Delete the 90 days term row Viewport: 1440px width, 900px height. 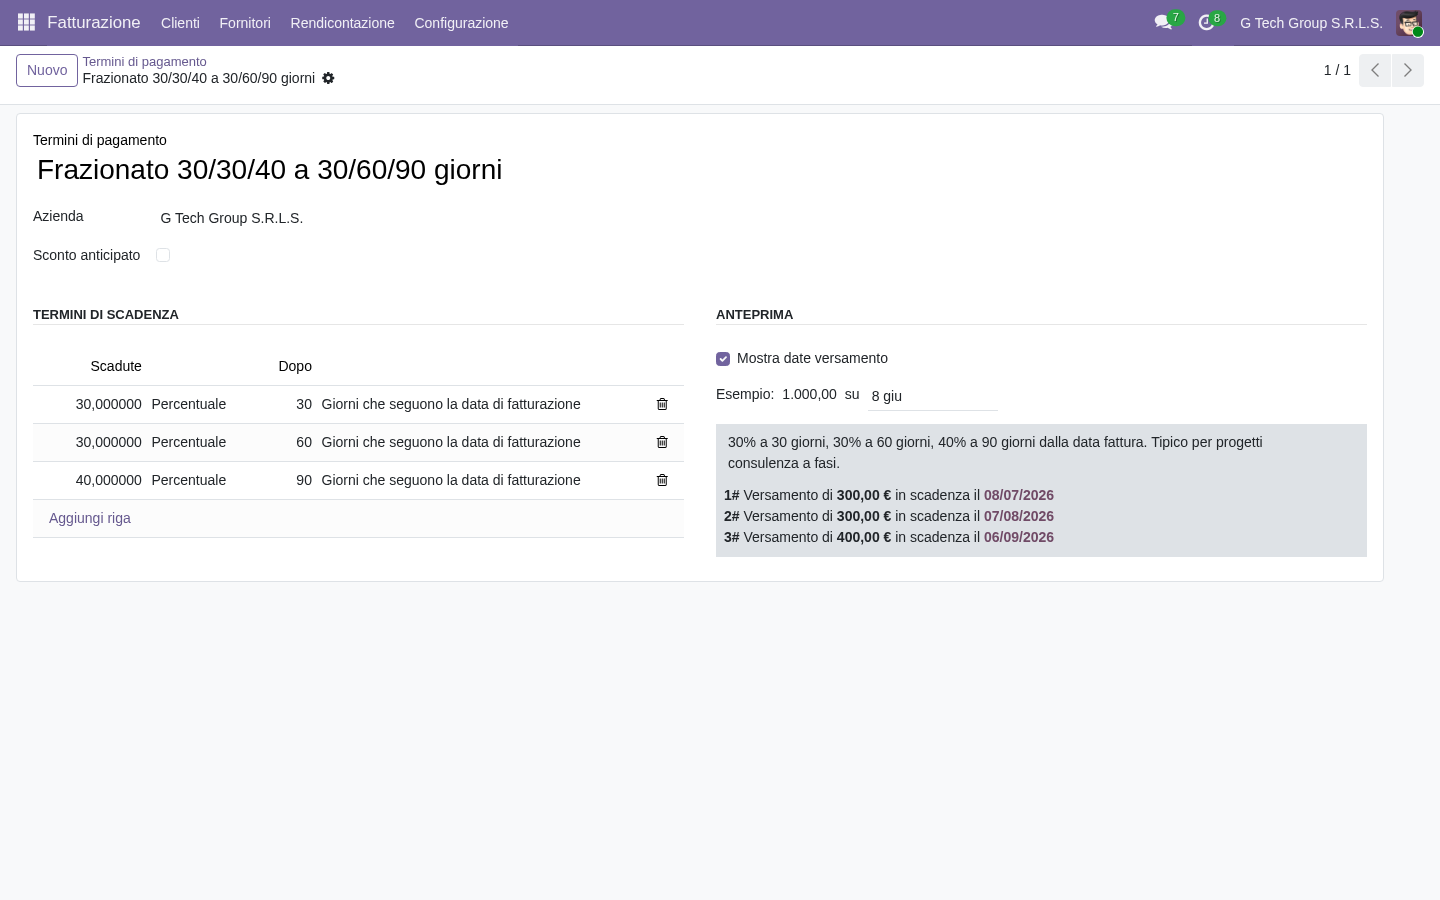(x=662, y=480)
